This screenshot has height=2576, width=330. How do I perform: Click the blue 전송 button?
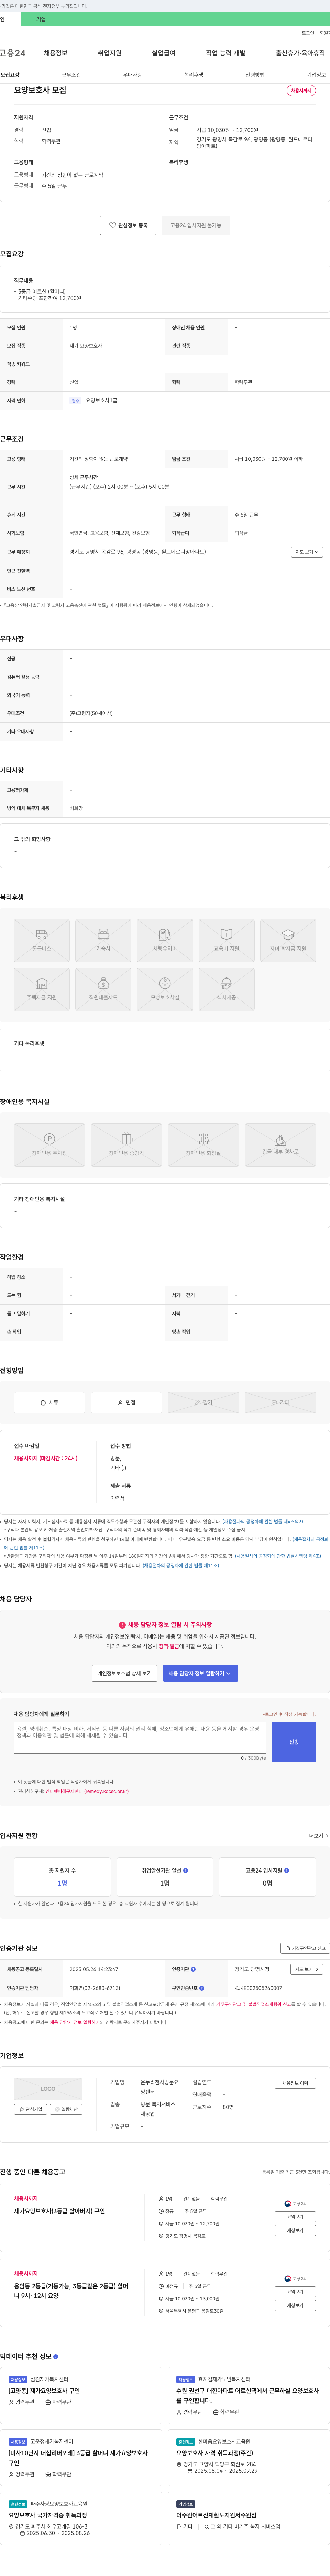(294, 1742)
